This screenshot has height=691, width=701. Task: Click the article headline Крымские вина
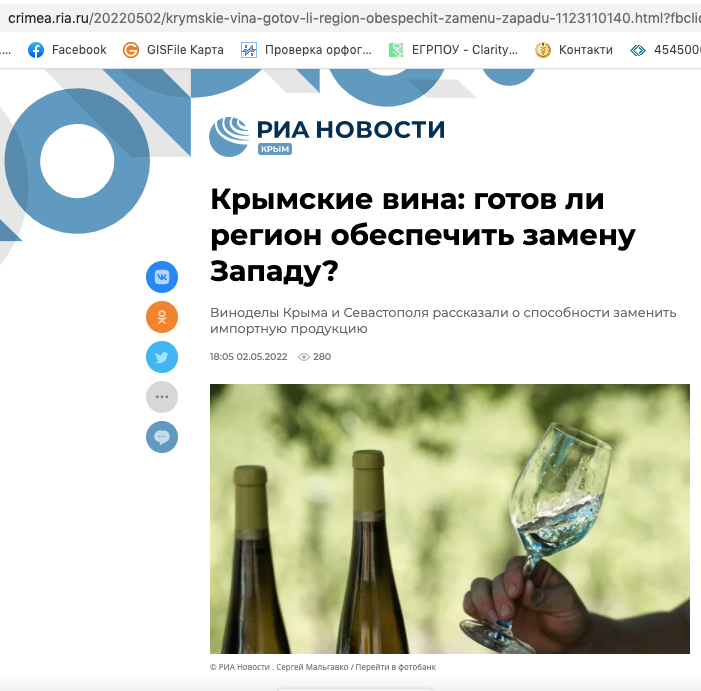(422, 235)
